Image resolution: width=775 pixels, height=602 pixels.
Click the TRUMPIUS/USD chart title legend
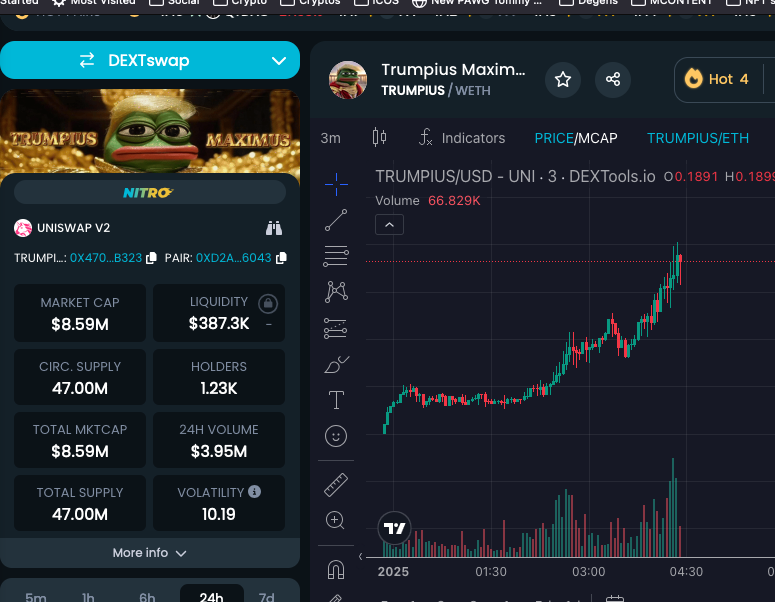pyautogui.click(x=516, y=176)
